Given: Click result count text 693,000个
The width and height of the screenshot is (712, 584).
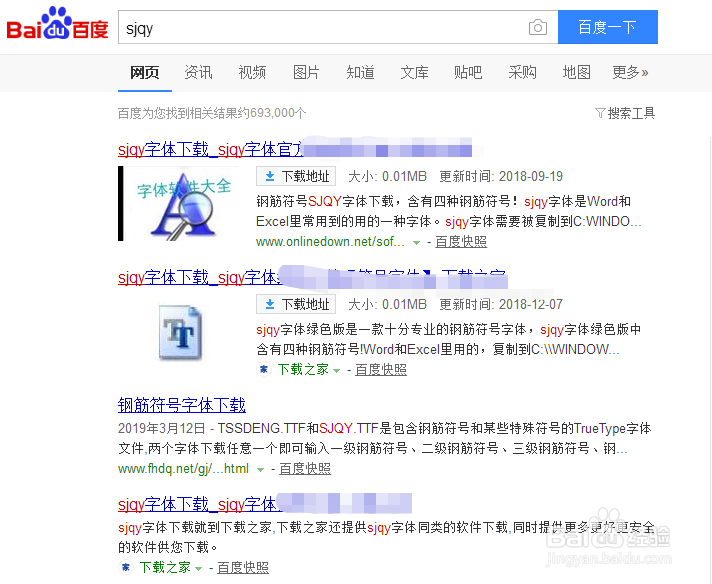Looking at the screenshot, I should (x=278, y=113).
